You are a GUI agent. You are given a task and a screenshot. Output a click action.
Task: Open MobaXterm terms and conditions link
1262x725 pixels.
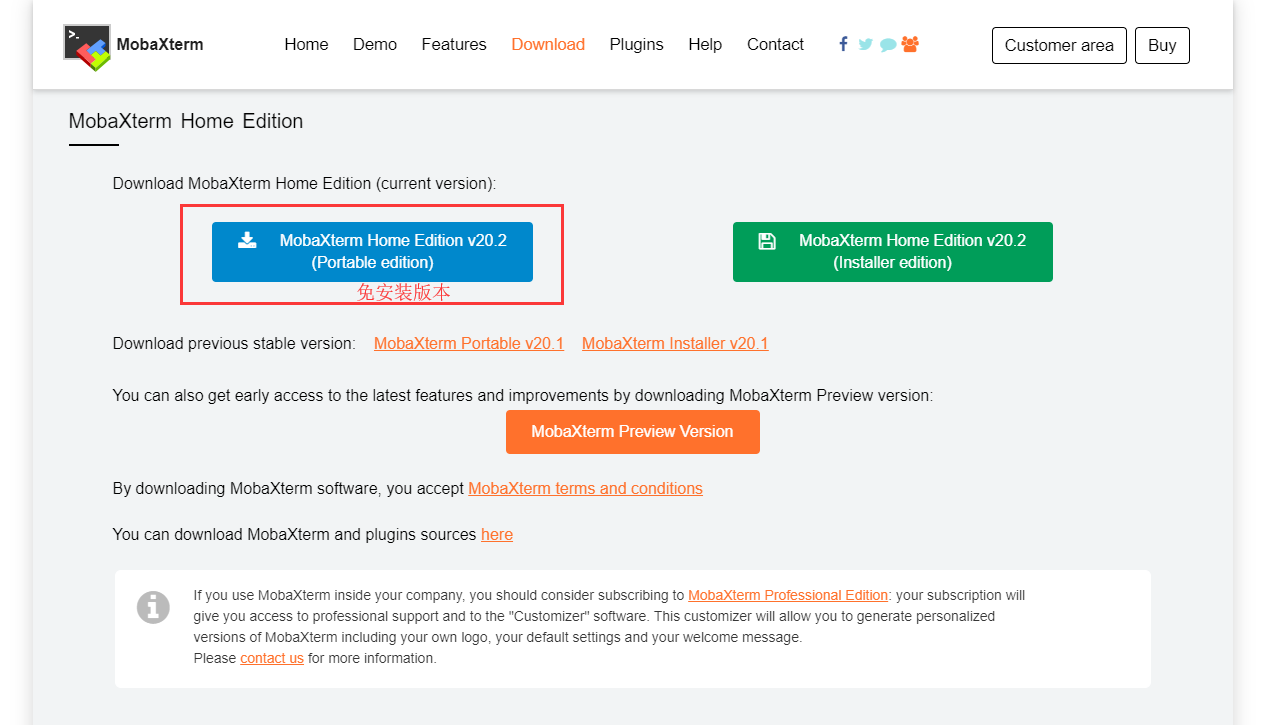click(585, 488)
